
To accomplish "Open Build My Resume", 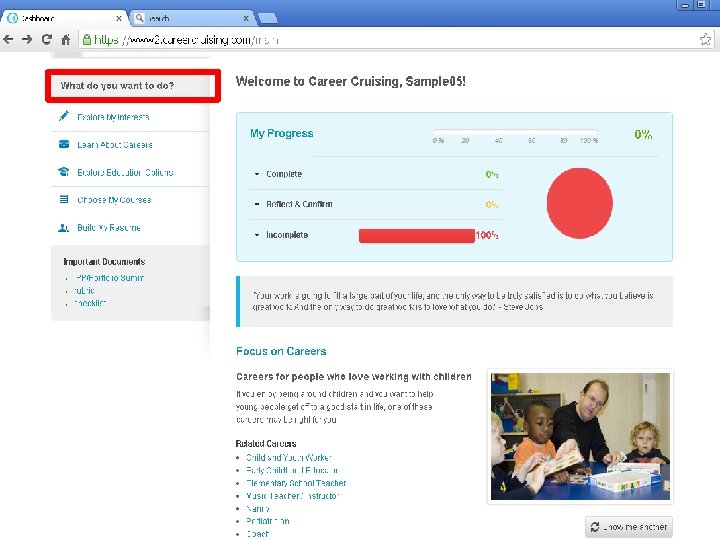I will [109, 227].
